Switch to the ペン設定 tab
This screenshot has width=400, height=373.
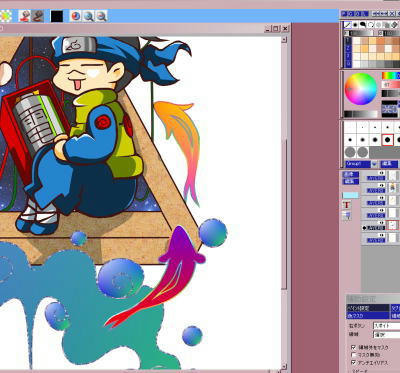pos(368,308)
